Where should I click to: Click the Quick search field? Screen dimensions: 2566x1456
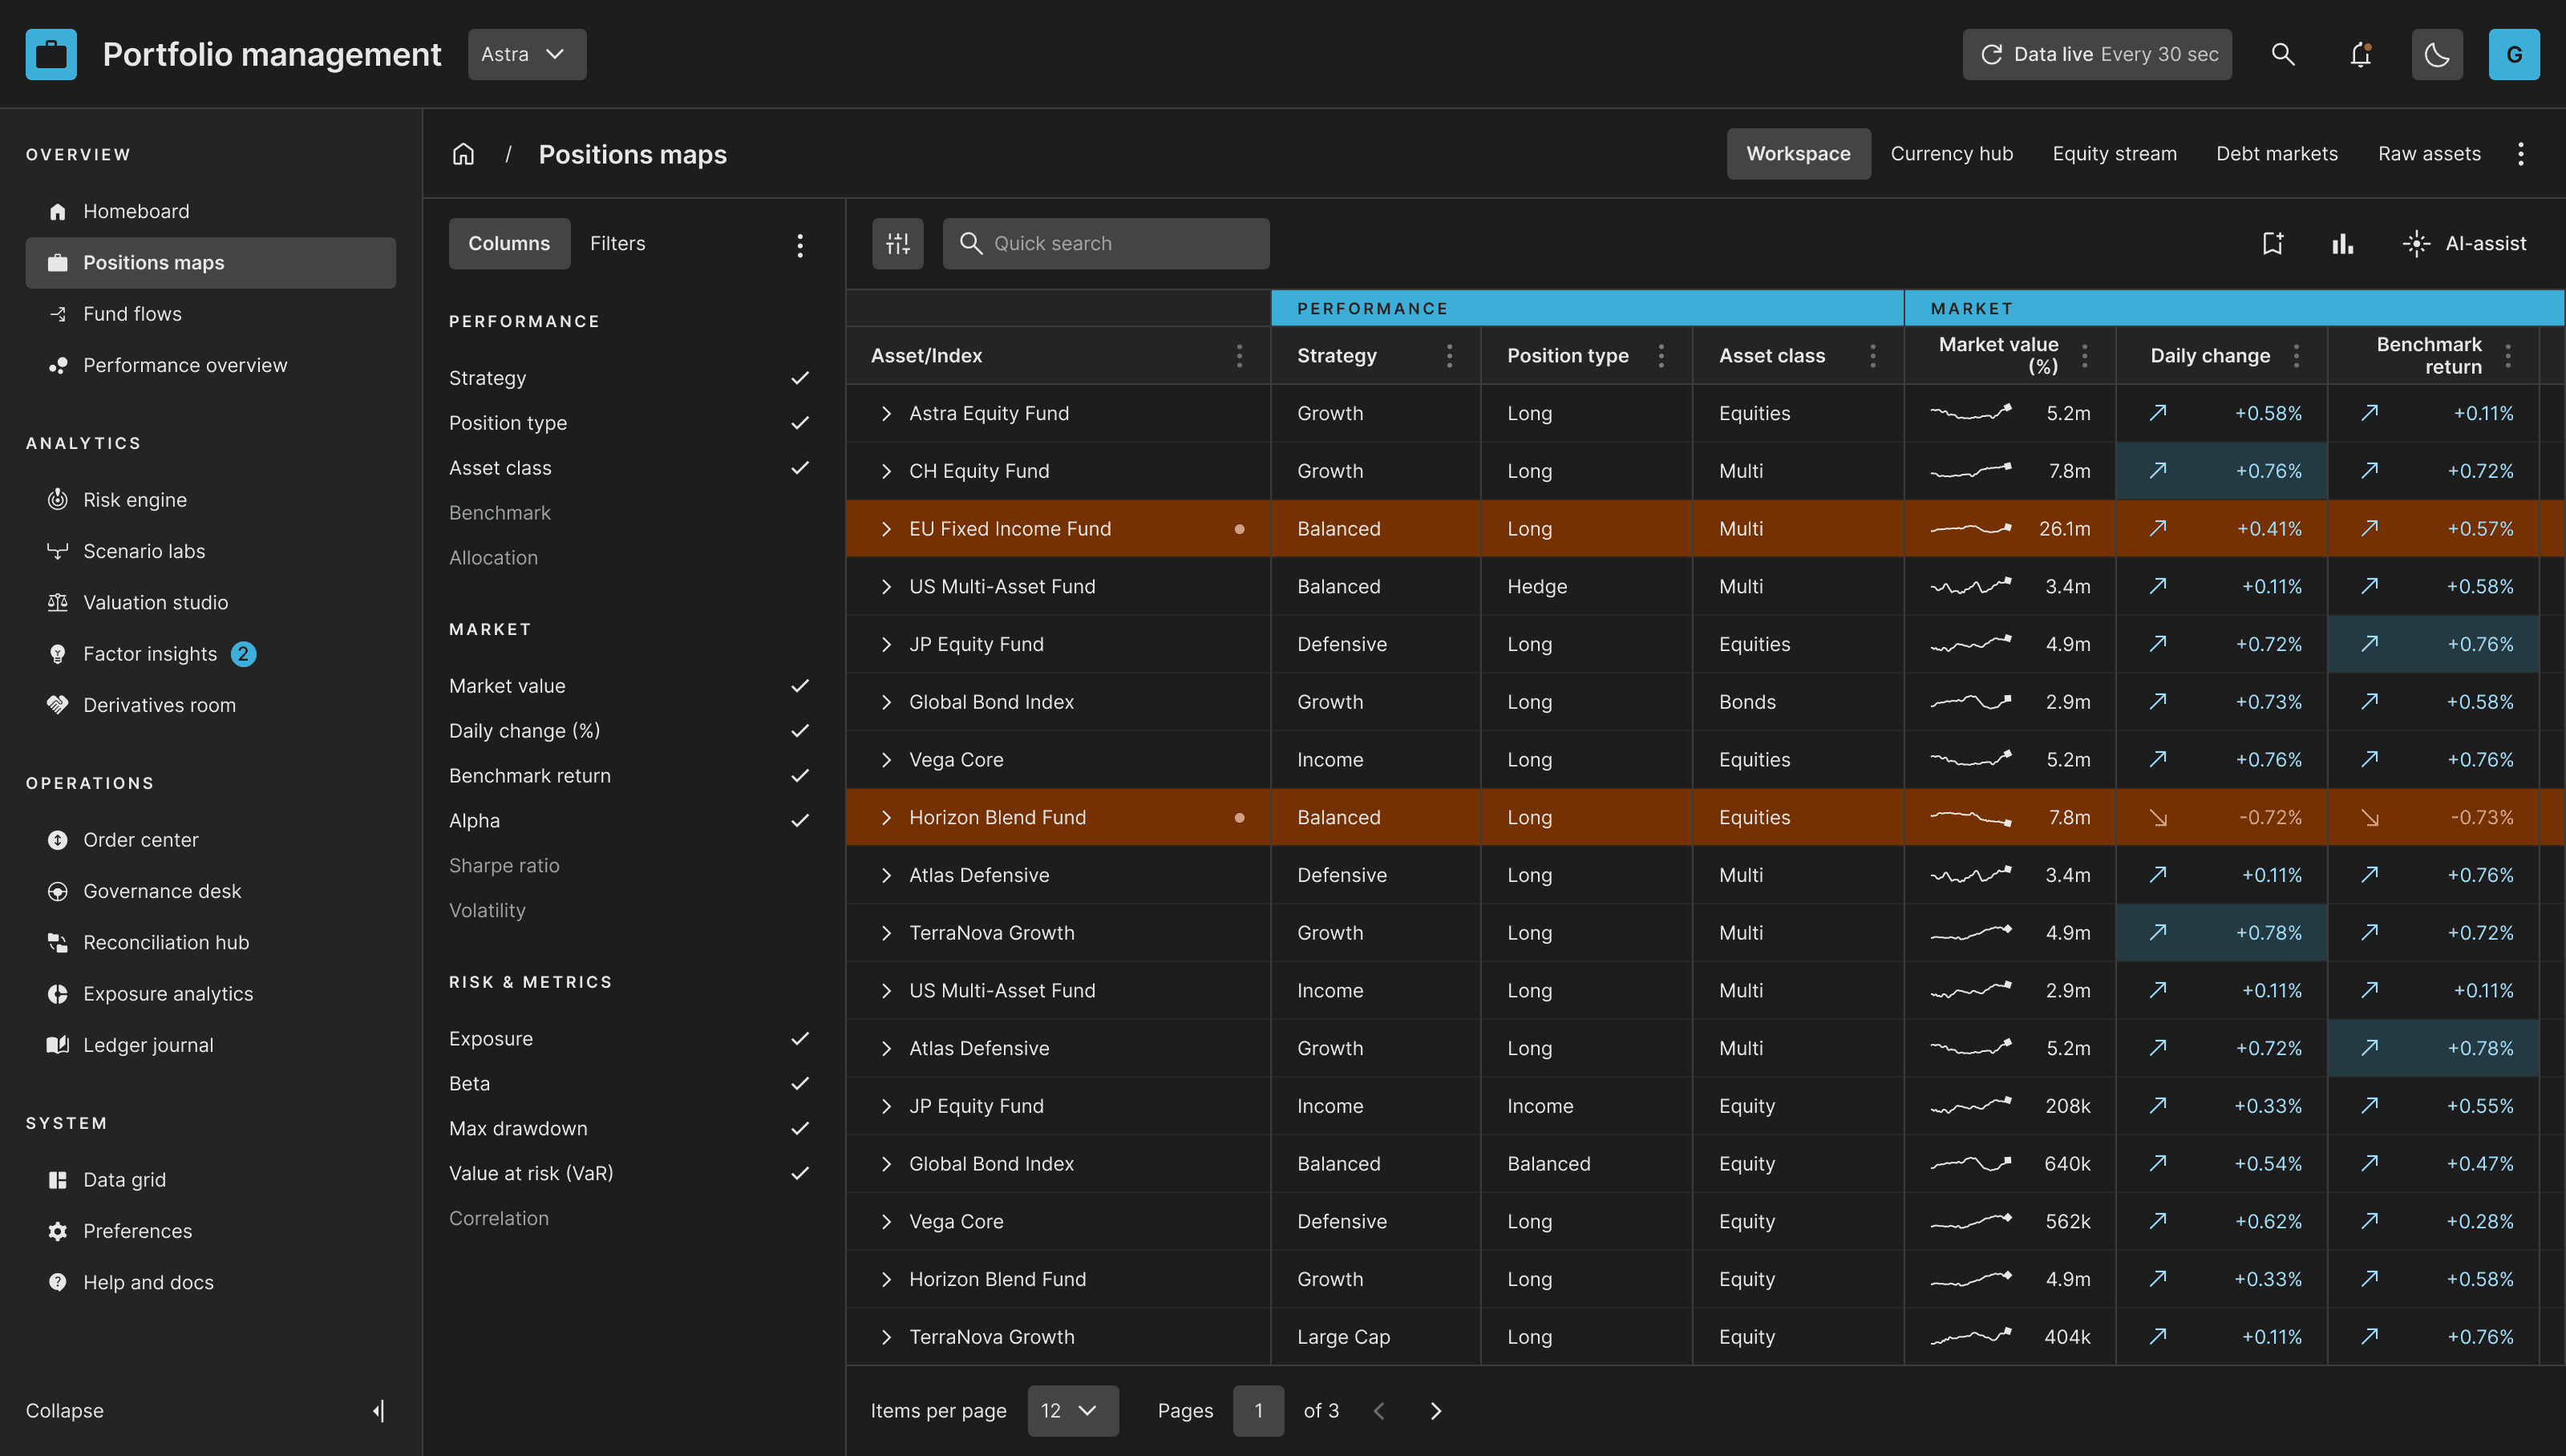(x=1106, y=243)
